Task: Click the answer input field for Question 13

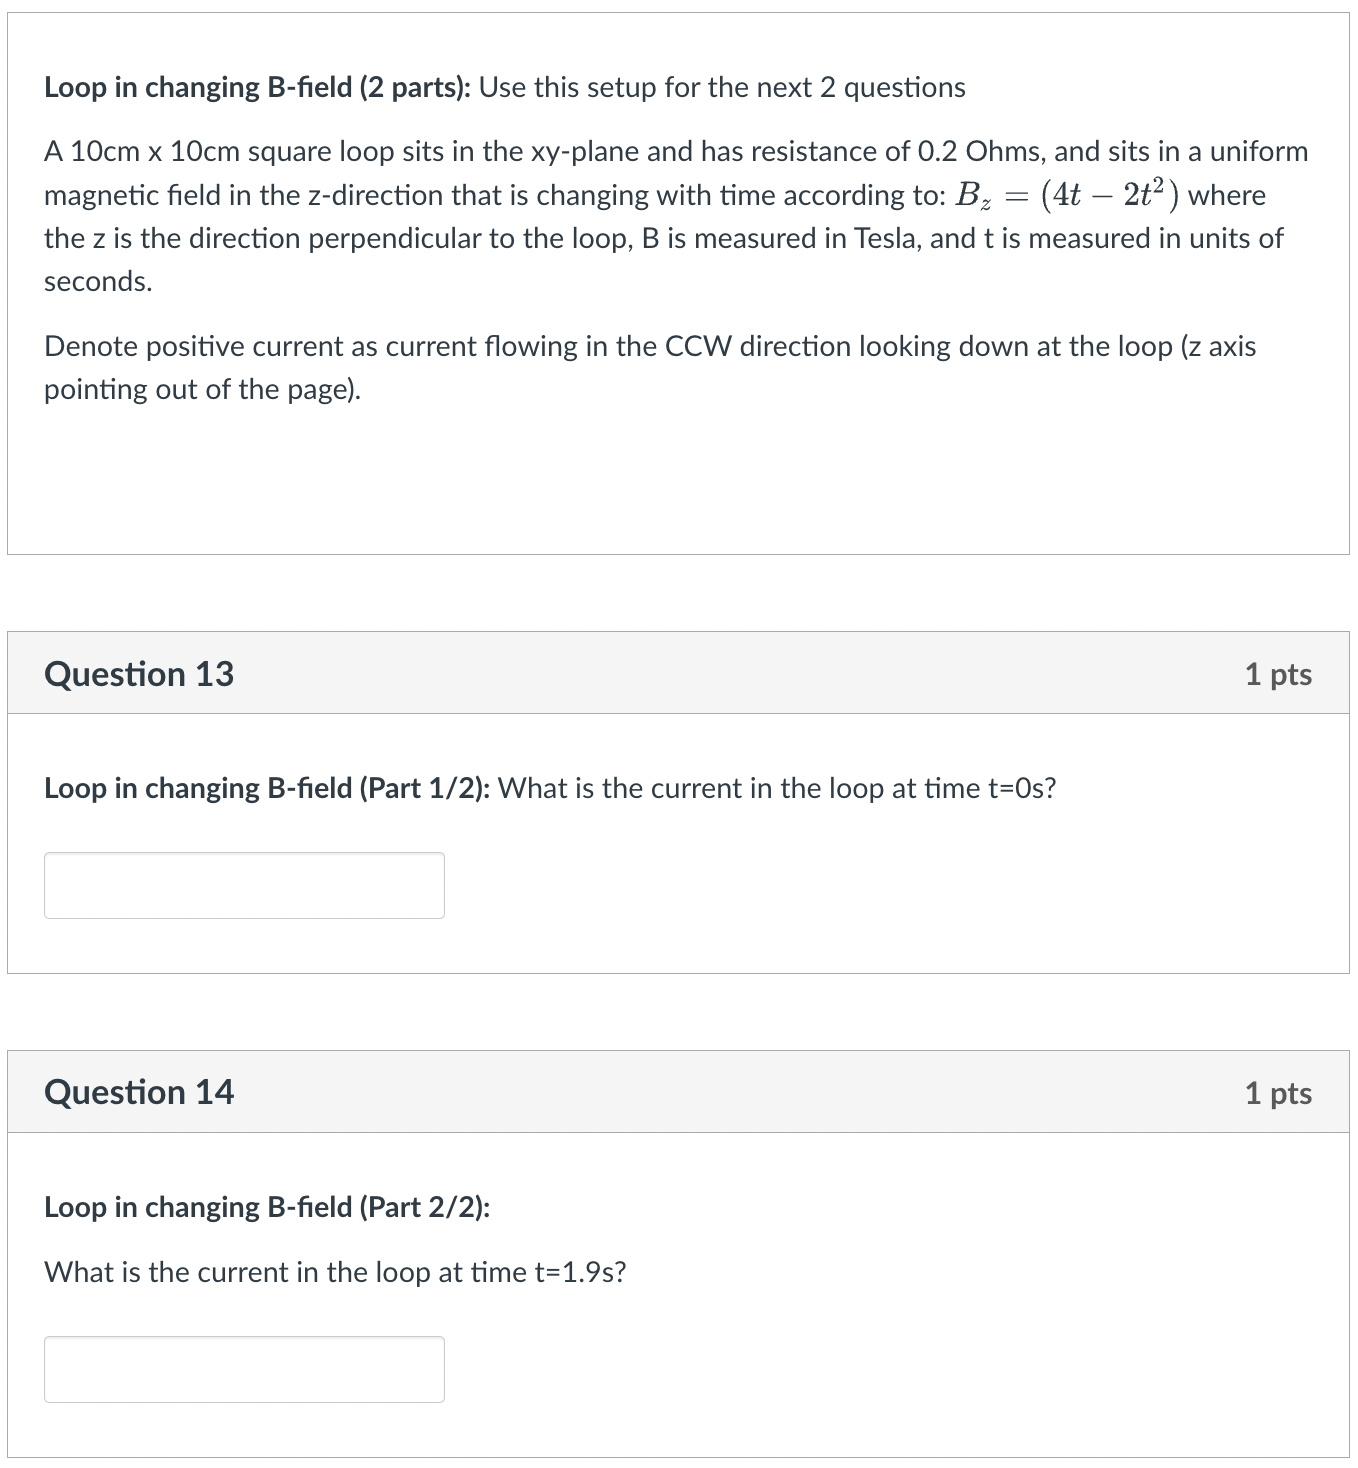Action: pos(243,885)
